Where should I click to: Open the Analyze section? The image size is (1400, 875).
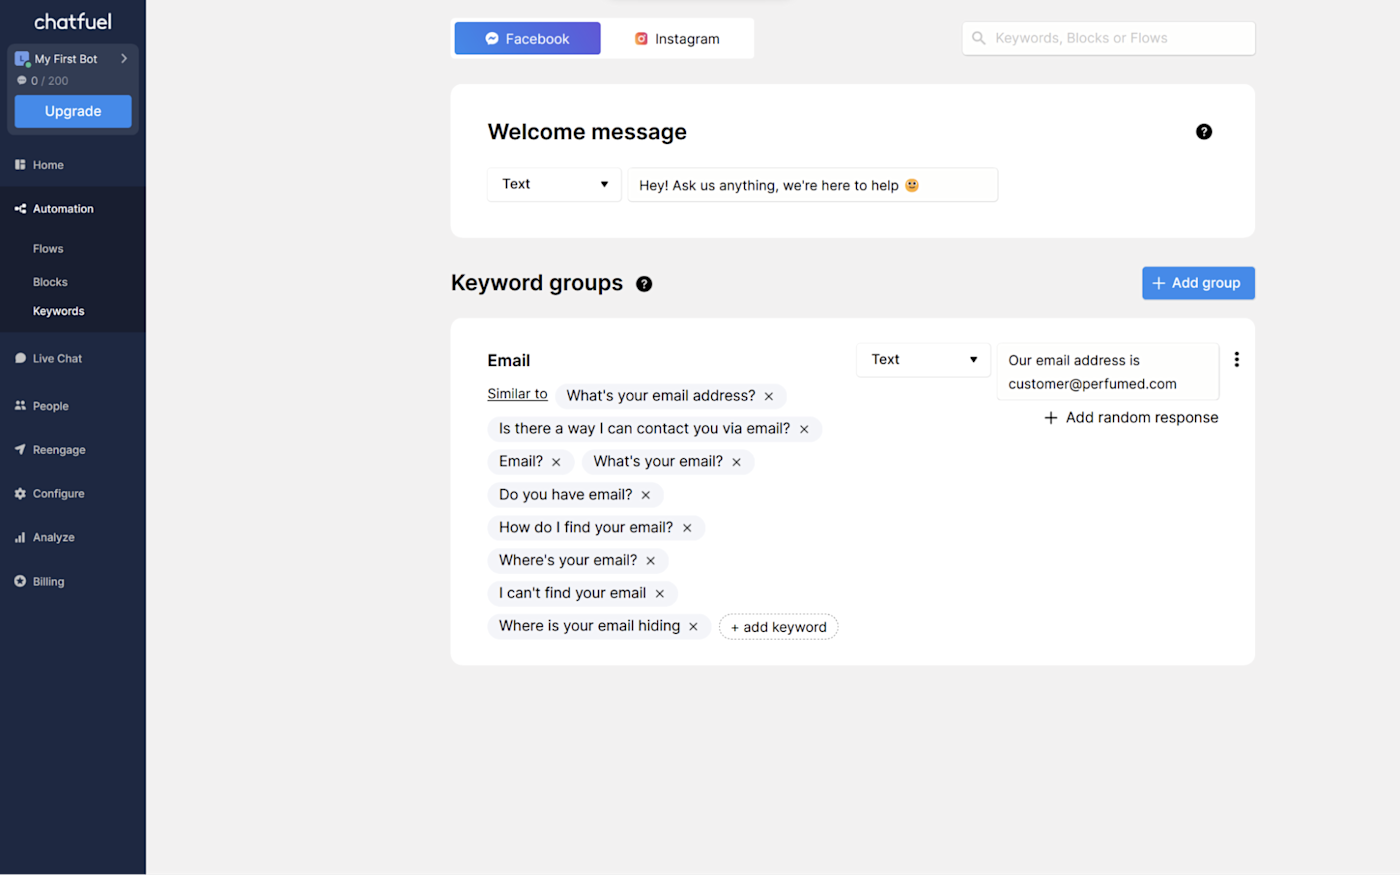(x=53, y=538)
